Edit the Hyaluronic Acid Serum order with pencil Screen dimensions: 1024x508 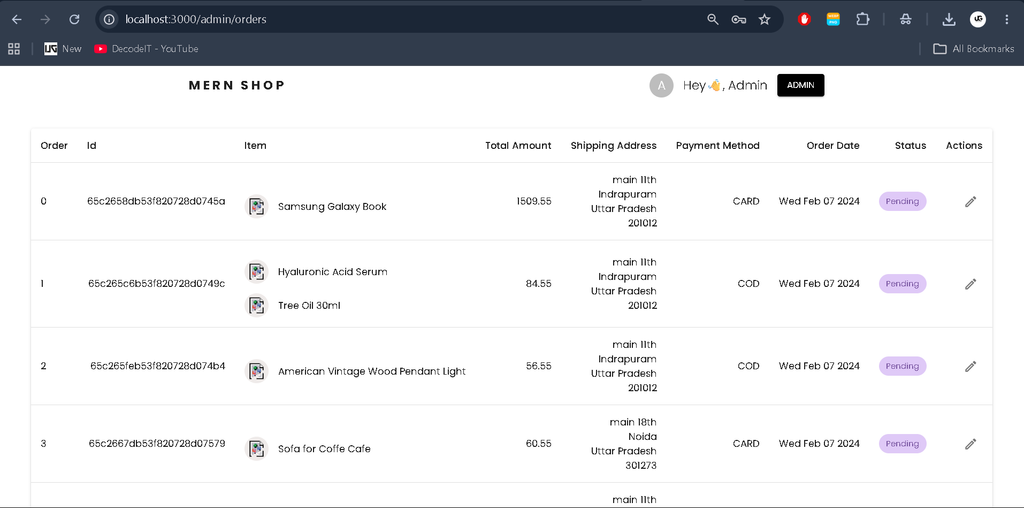(970, 284)
